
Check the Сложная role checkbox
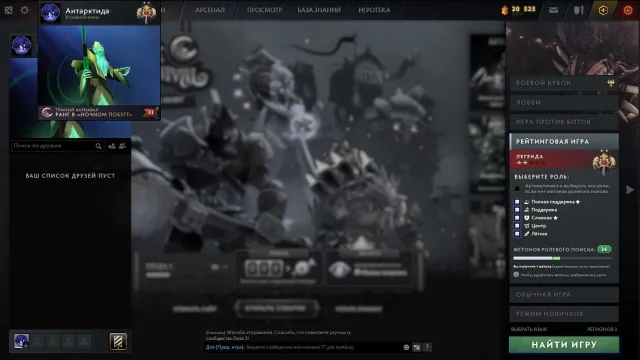coord(517,218)
